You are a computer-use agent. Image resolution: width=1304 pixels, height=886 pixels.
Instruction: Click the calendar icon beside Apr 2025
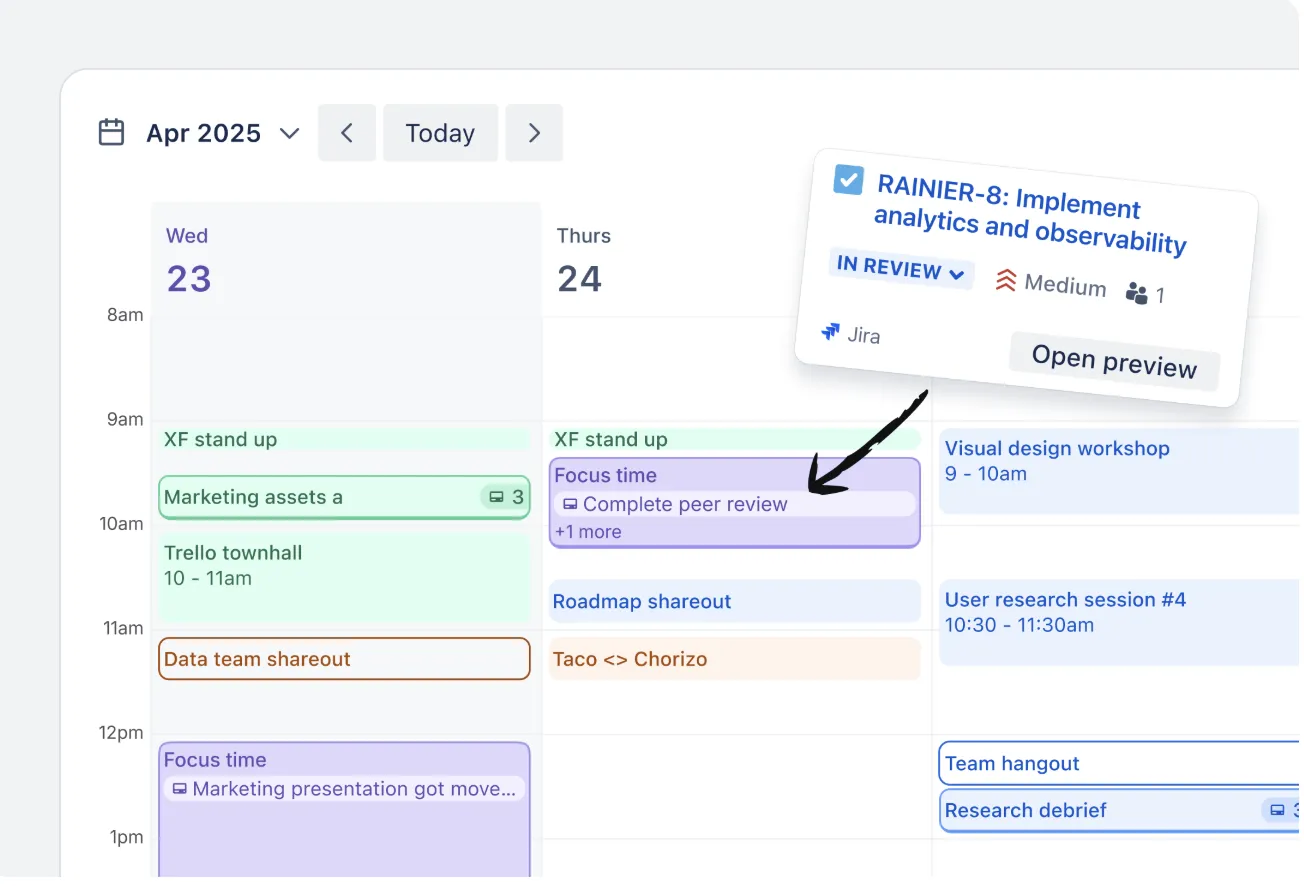tap(111, 133)
